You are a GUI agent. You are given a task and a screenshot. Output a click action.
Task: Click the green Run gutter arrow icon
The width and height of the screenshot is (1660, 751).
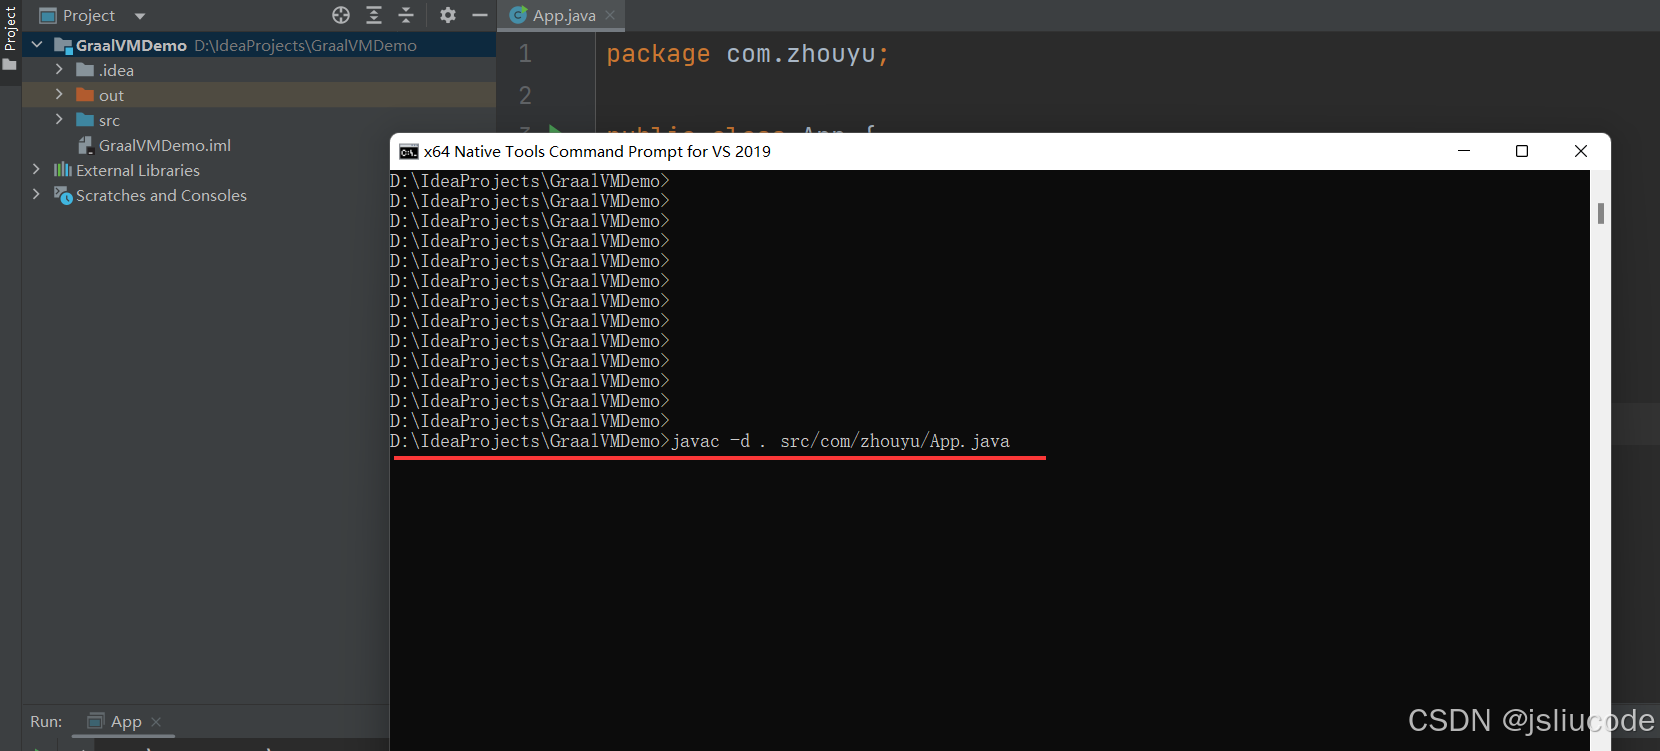point(555,129)
